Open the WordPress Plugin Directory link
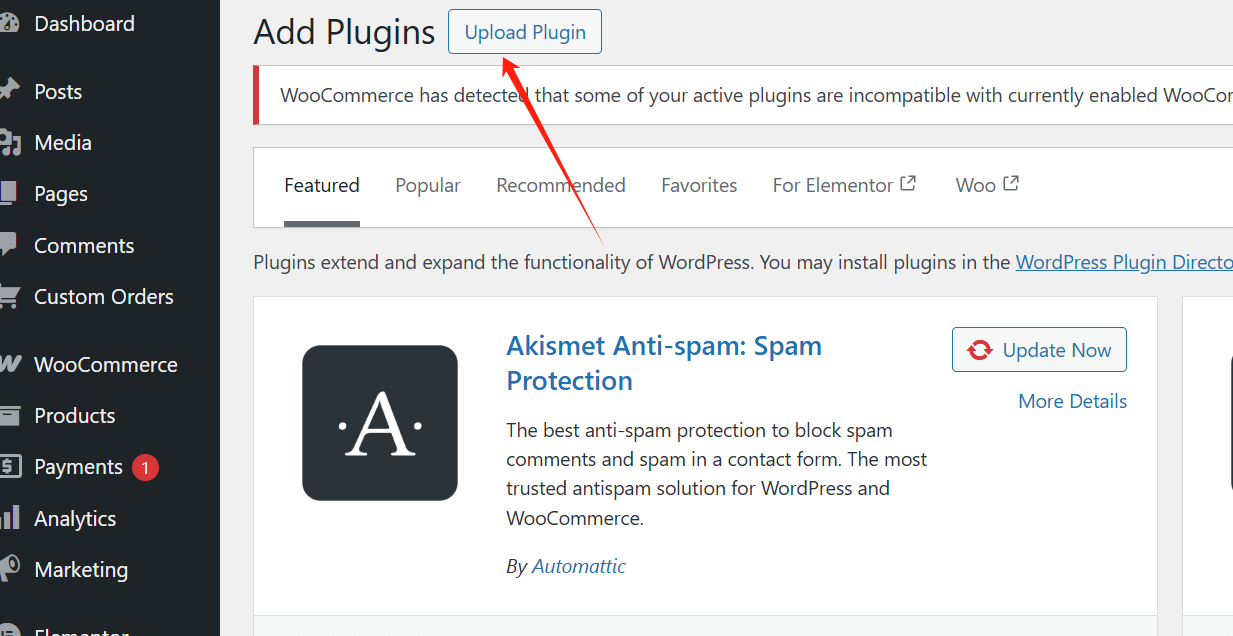 [1124, 262]
